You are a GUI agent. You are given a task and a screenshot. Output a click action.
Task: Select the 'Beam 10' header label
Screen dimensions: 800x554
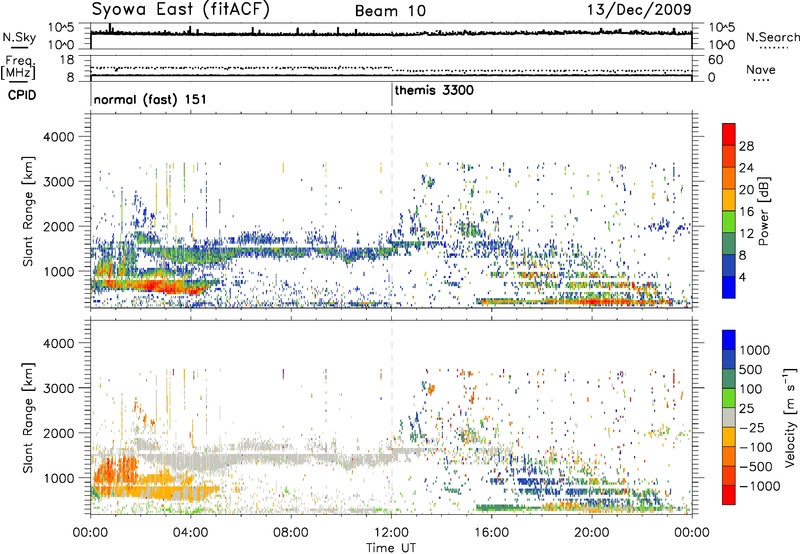click(x=390, y=11)
